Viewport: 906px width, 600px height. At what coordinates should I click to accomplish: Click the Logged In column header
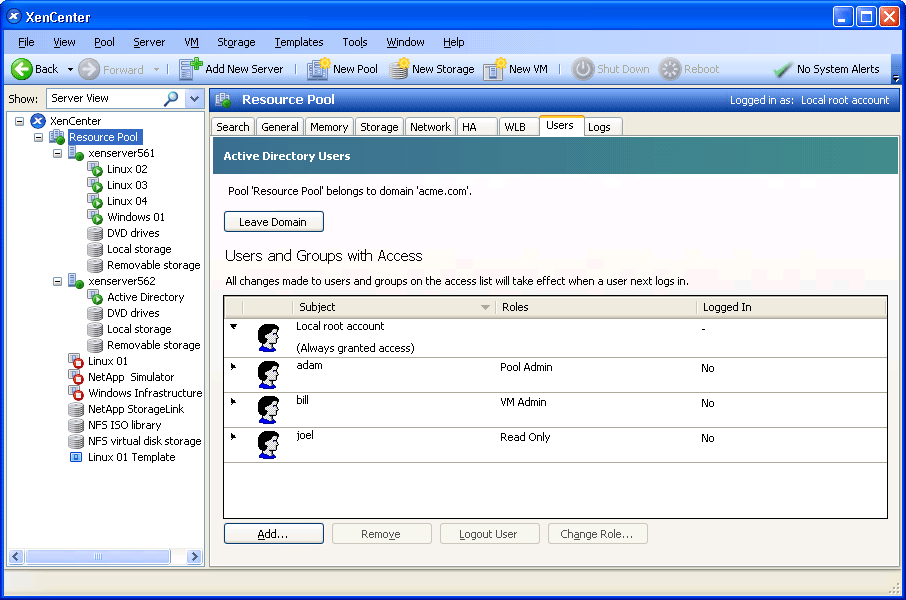tap(791, 308)
